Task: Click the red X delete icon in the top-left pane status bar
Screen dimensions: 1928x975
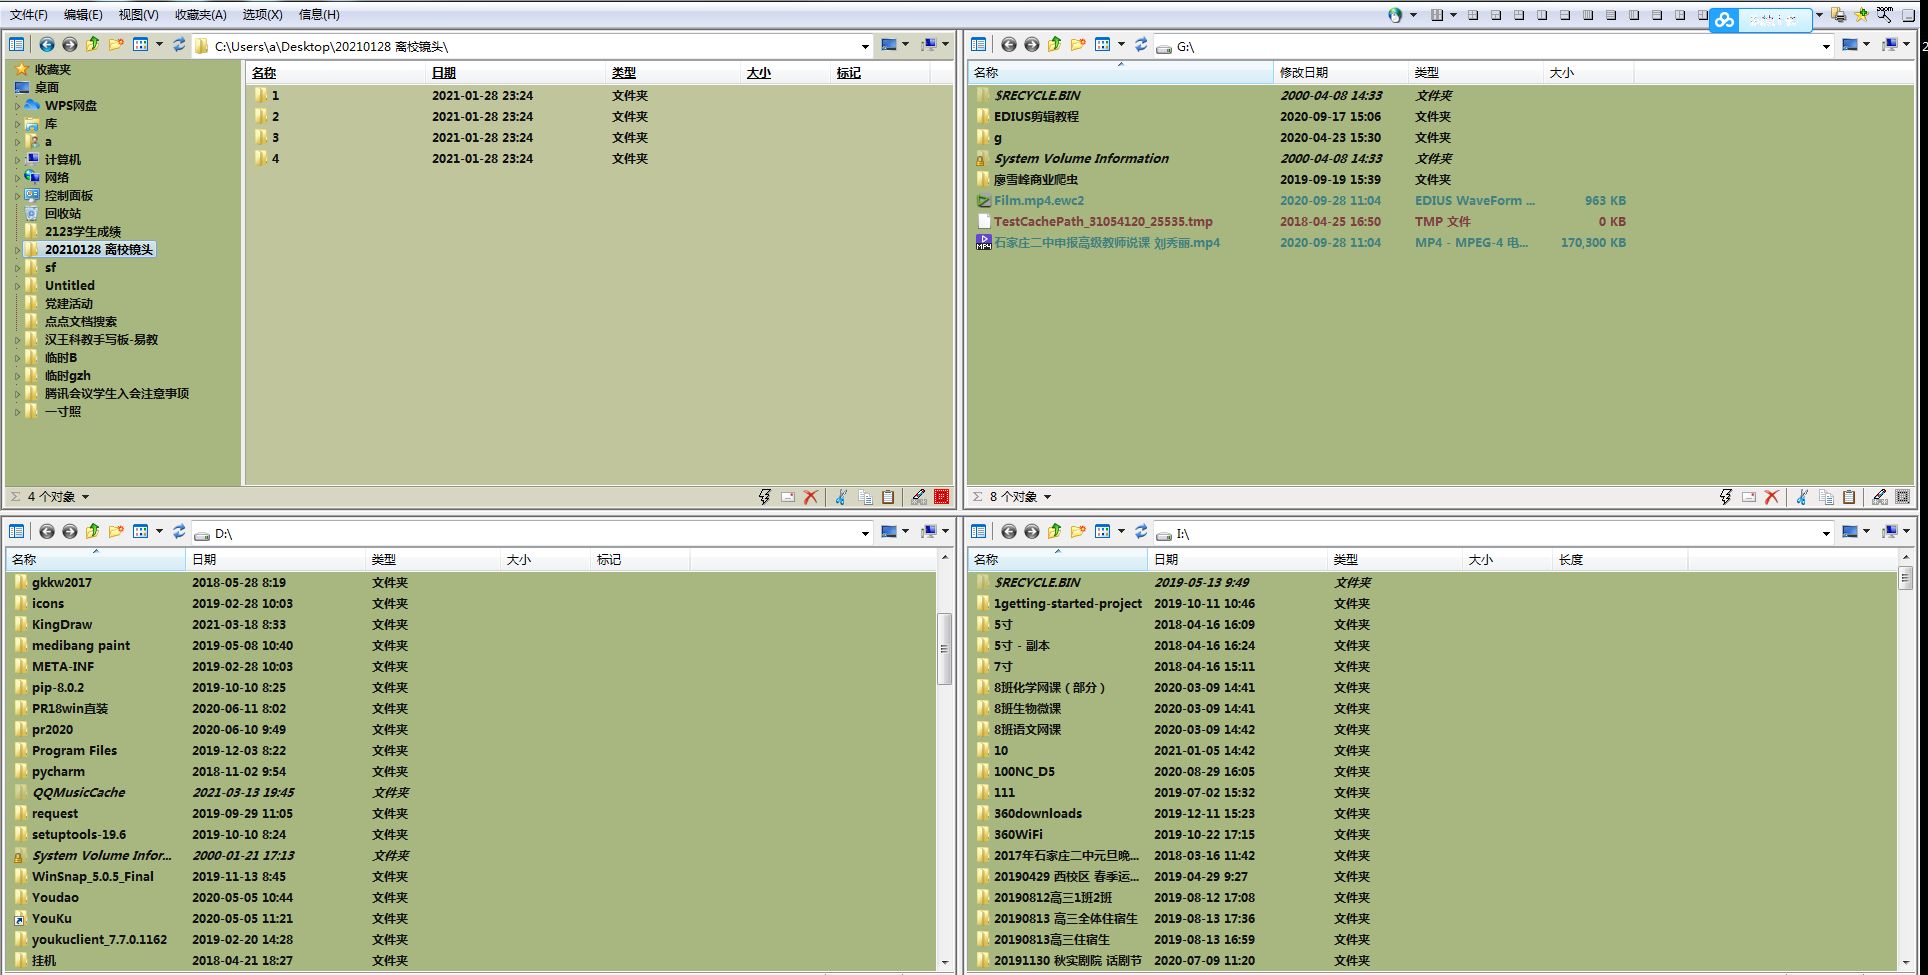Action: (x=811, y=497)
